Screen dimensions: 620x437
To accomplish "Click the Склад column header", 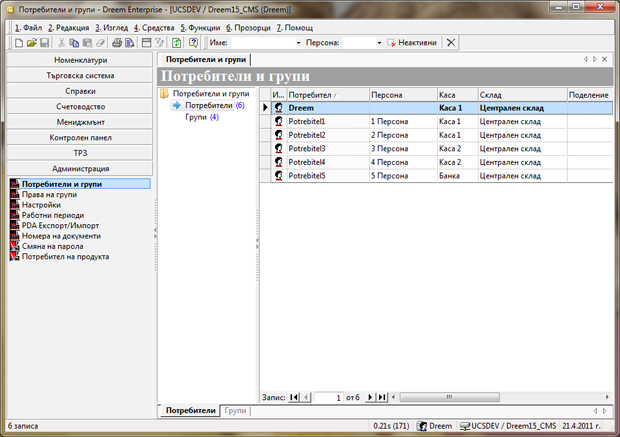I will [522, 95].
